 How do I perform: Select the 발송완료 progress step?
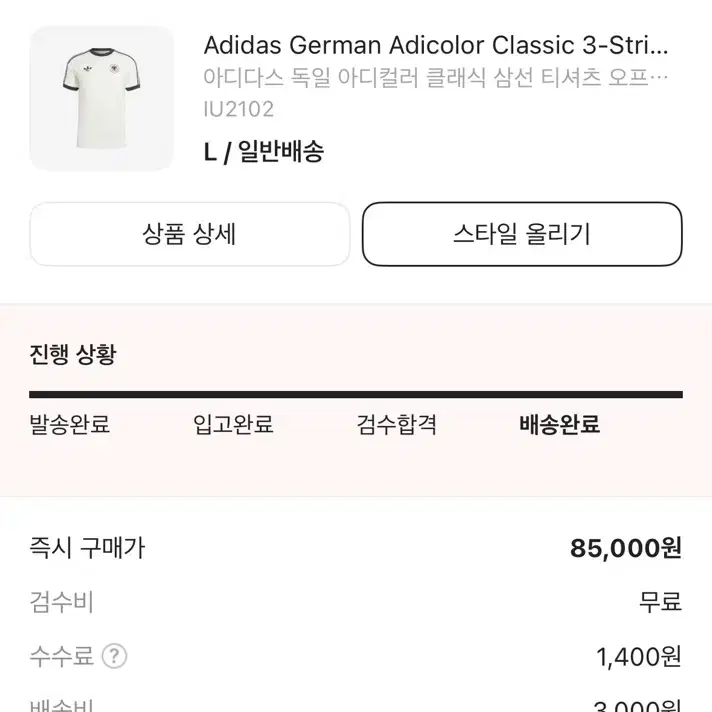[x=69, y=425]
